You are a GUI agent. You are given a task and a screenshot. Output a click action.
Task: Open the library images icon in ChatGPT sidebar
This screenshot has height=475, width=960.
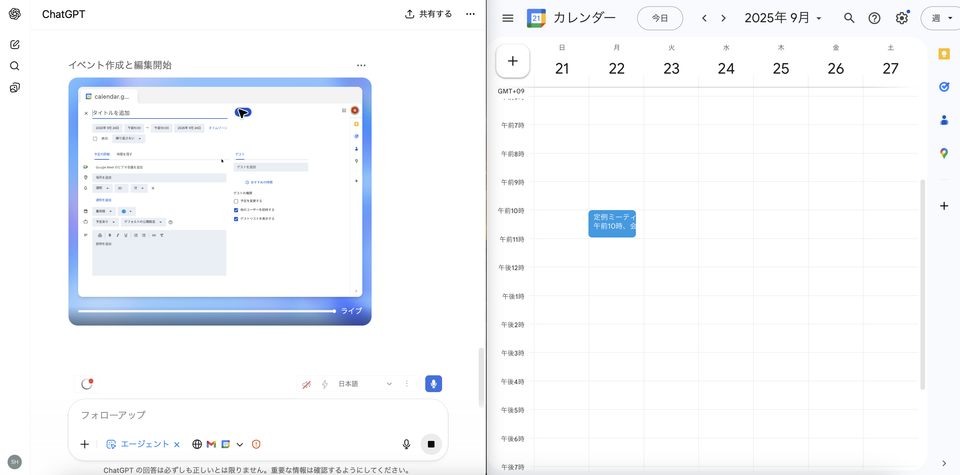15,88
